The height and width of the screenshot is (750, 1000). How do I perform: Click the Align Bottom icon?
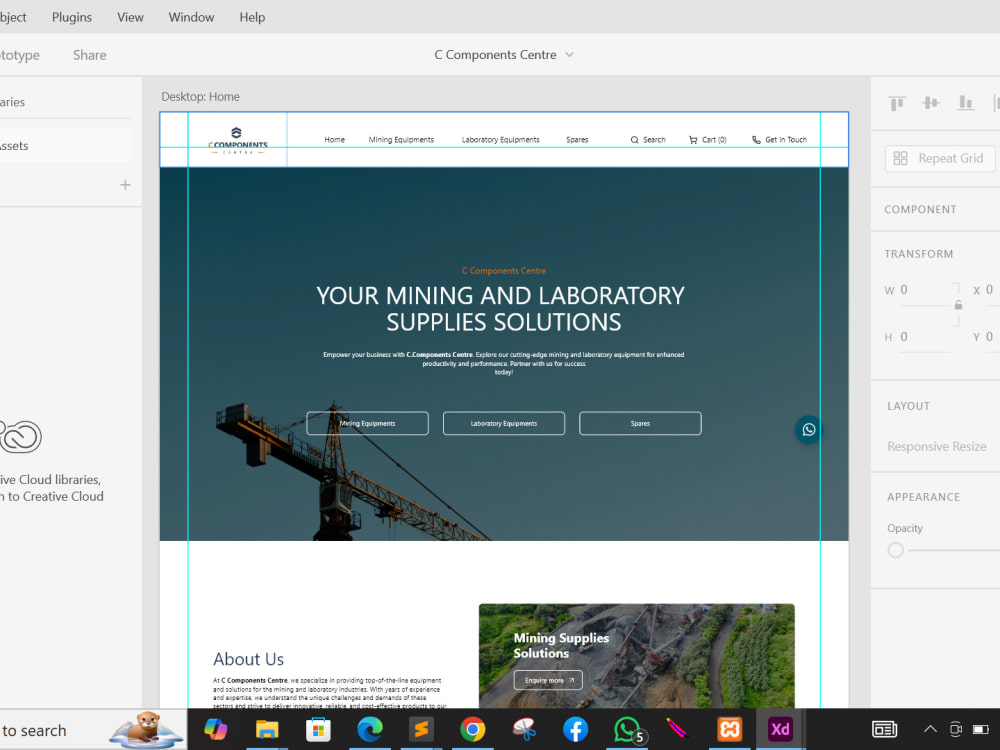pos(966,103)
